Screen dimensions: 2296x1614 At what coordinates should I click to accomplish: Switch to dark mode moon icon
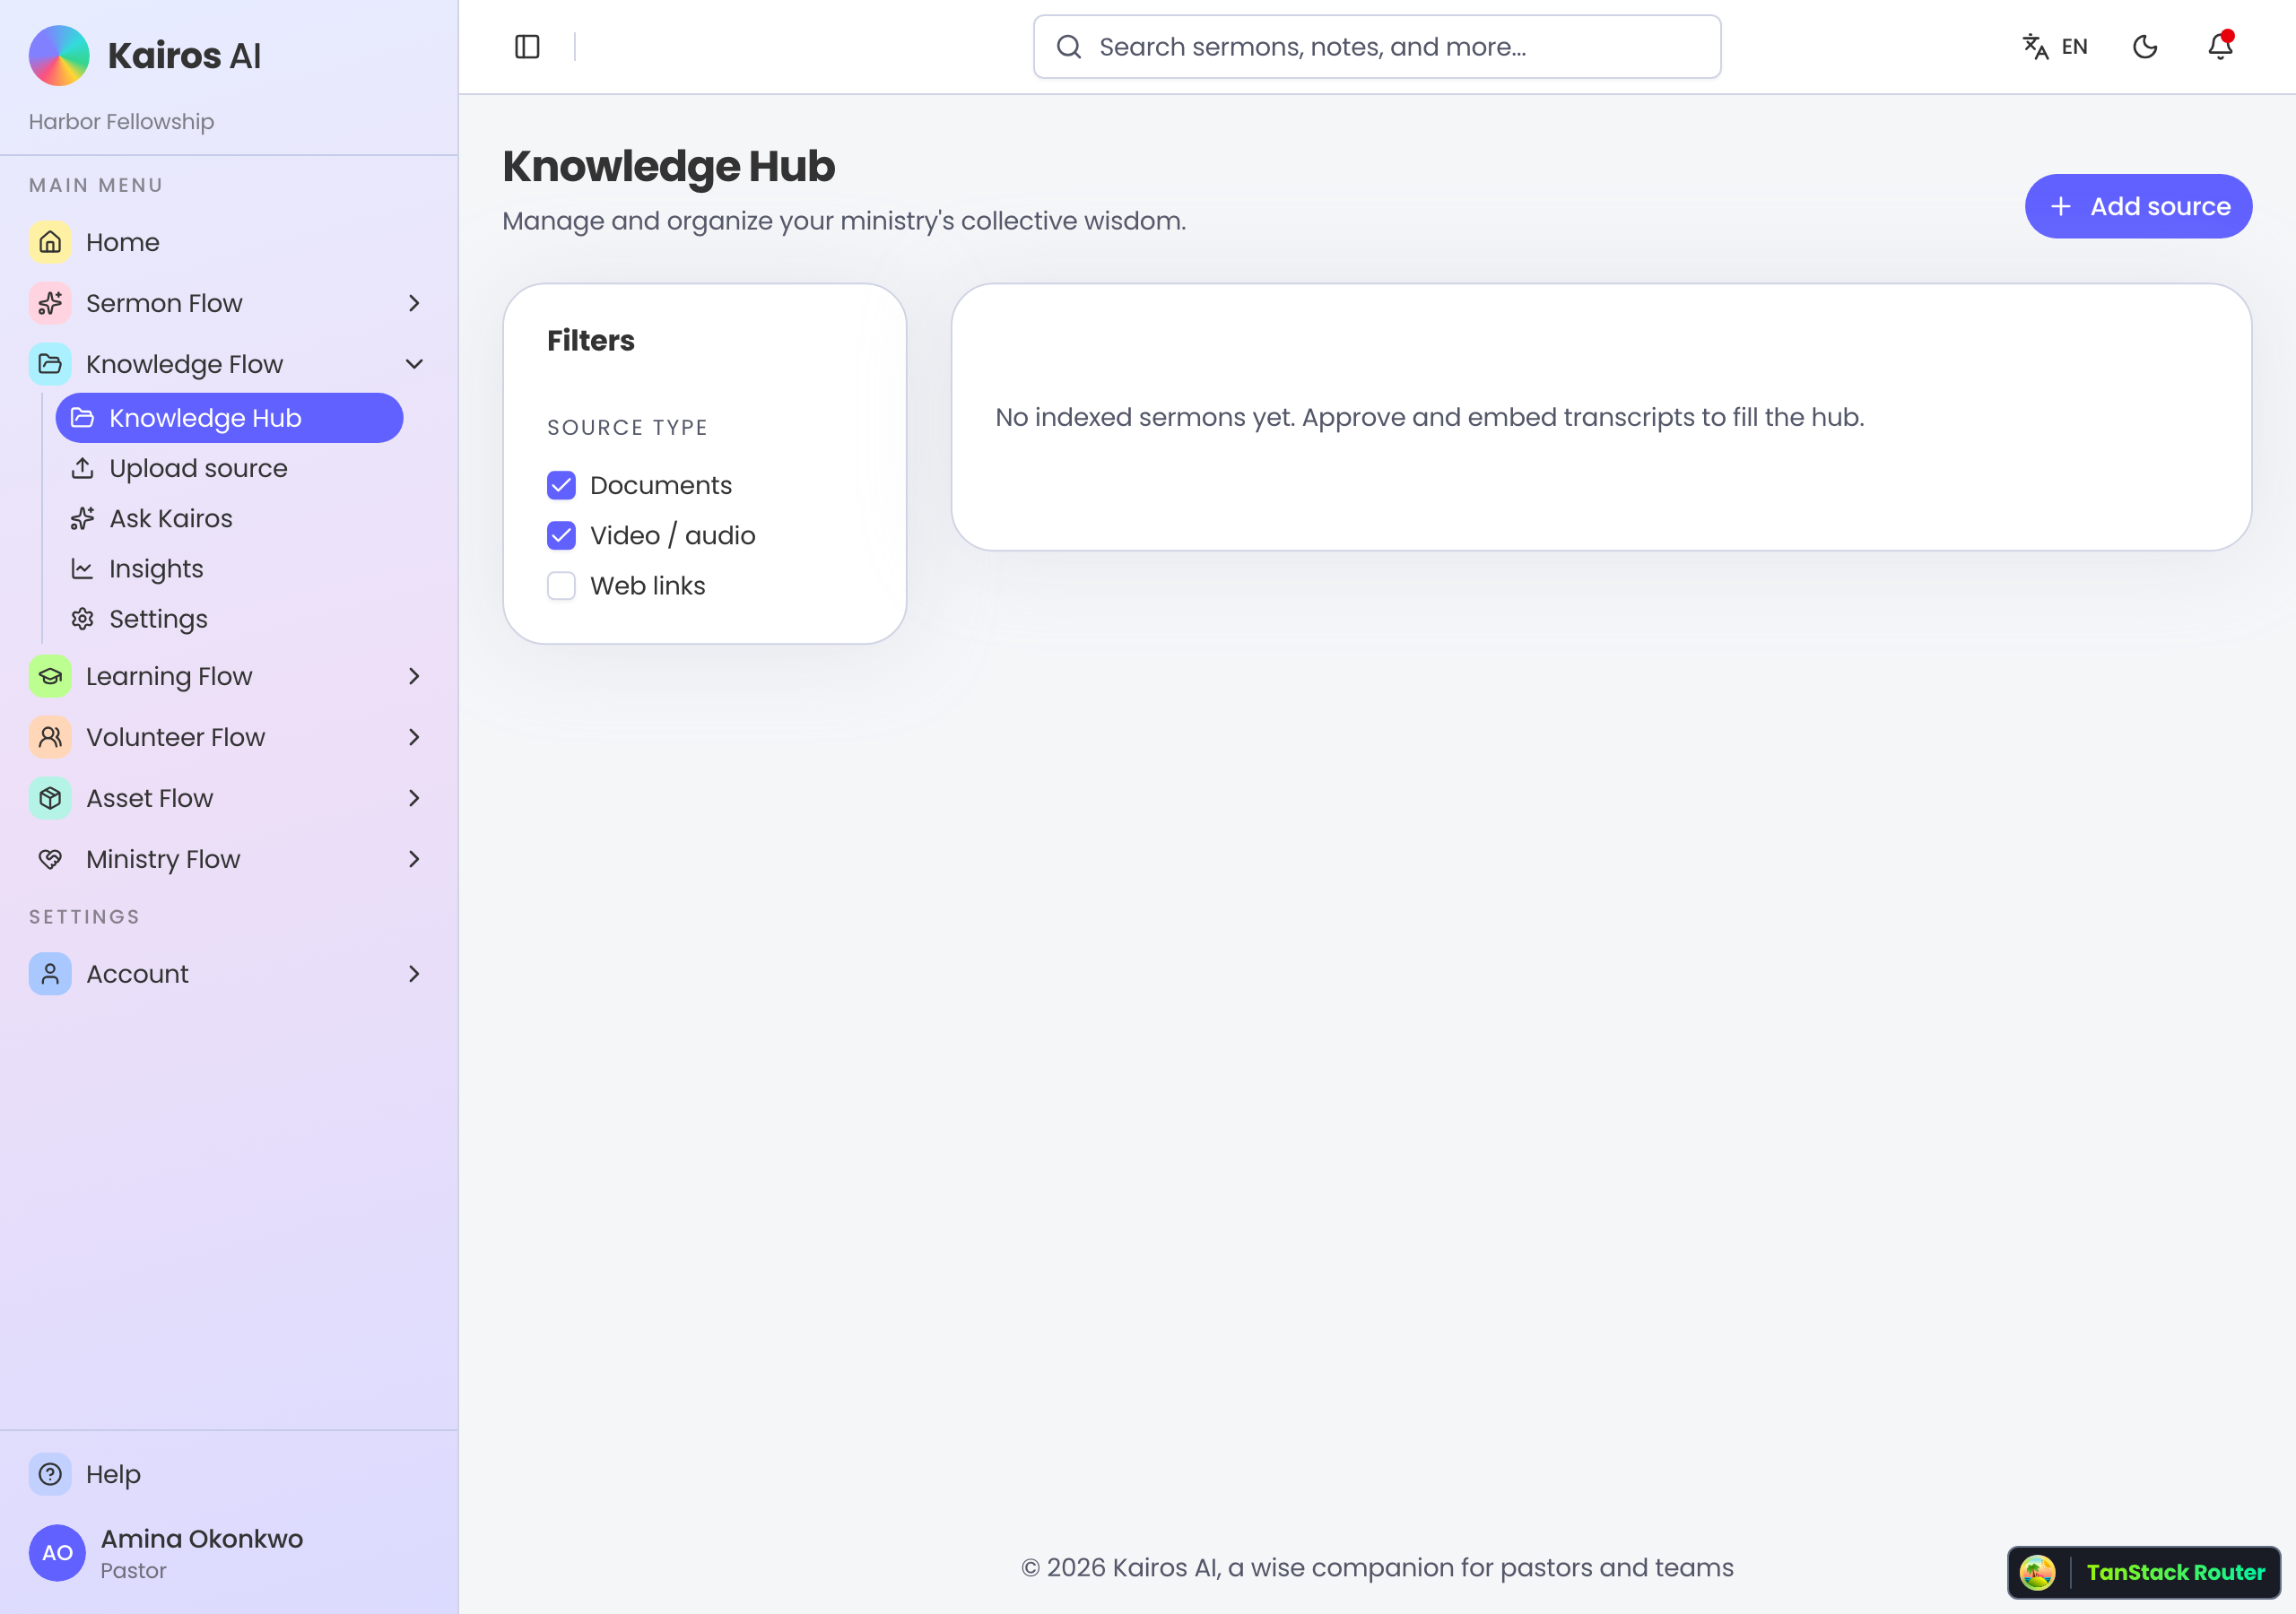click(x=2145, y=47)
